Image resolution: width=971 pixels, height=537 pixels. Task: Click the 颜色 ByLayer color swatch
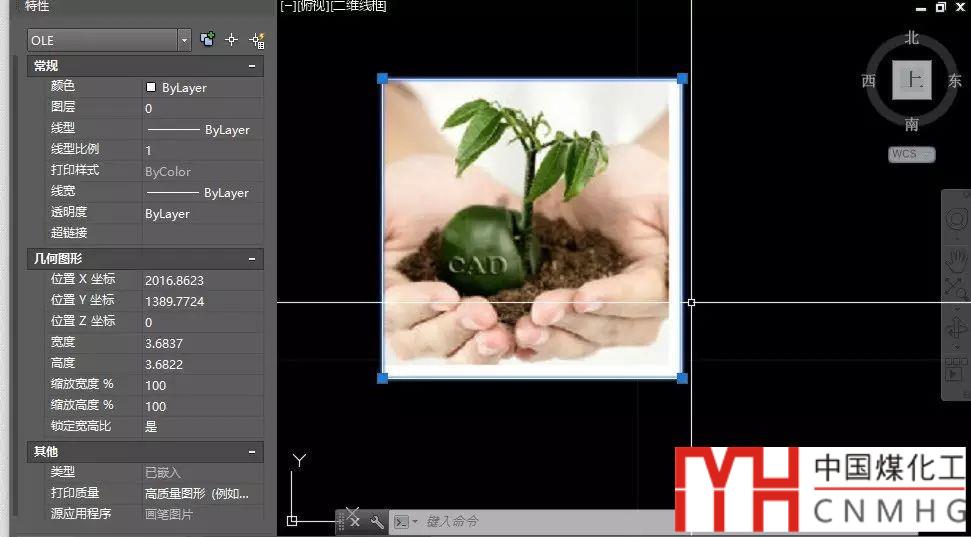(x=151, y=88)
